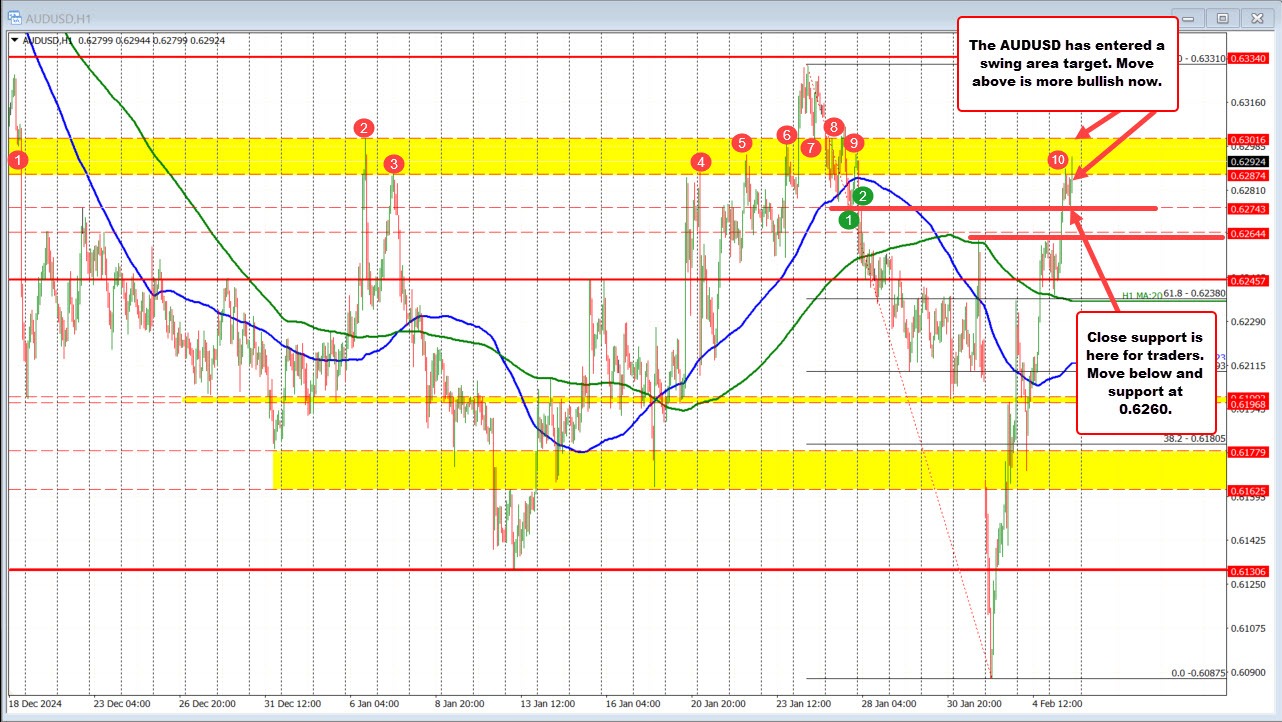Select the 0.61779 red price tag
The width and height of the screenshot is (1282, 722).
pyautogui.click(x=1248, y=451)
